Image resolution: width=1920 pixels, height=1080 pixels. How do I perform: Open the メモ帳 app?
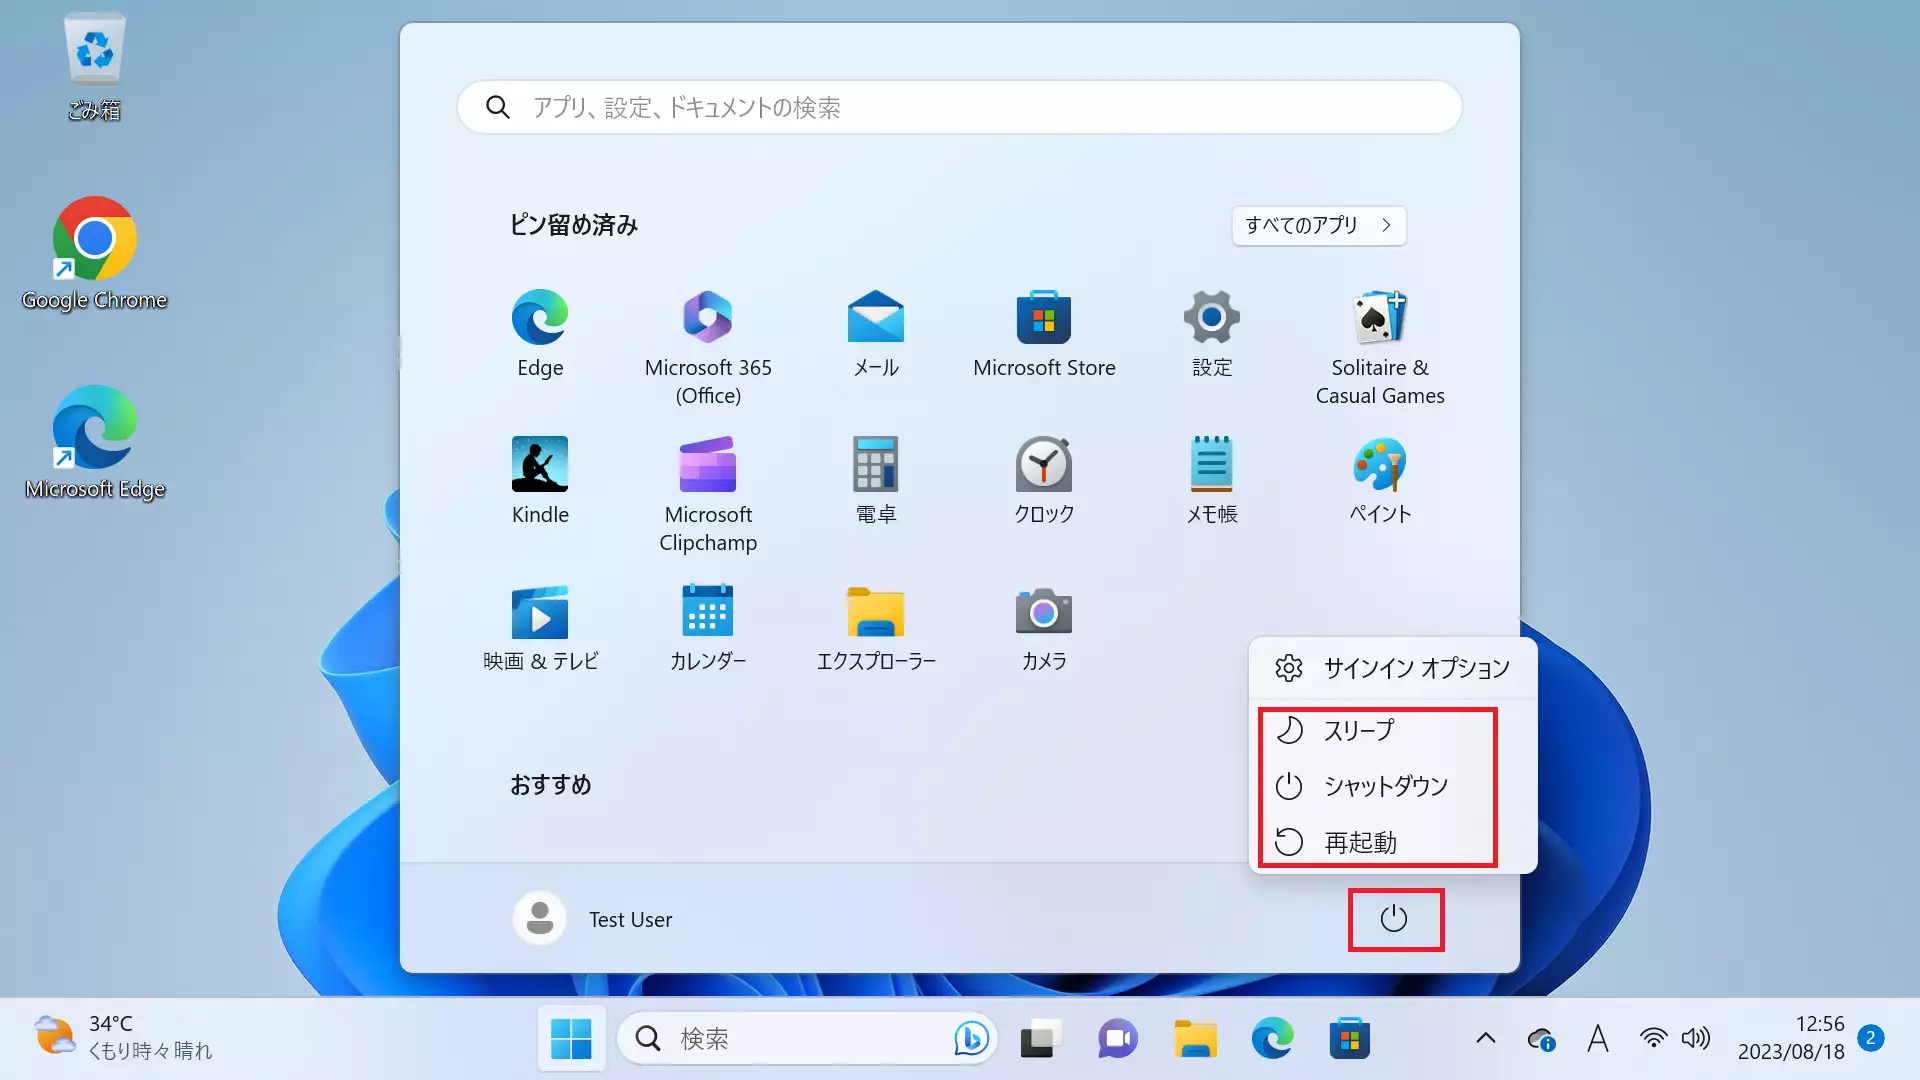(x=1212, y=481)
